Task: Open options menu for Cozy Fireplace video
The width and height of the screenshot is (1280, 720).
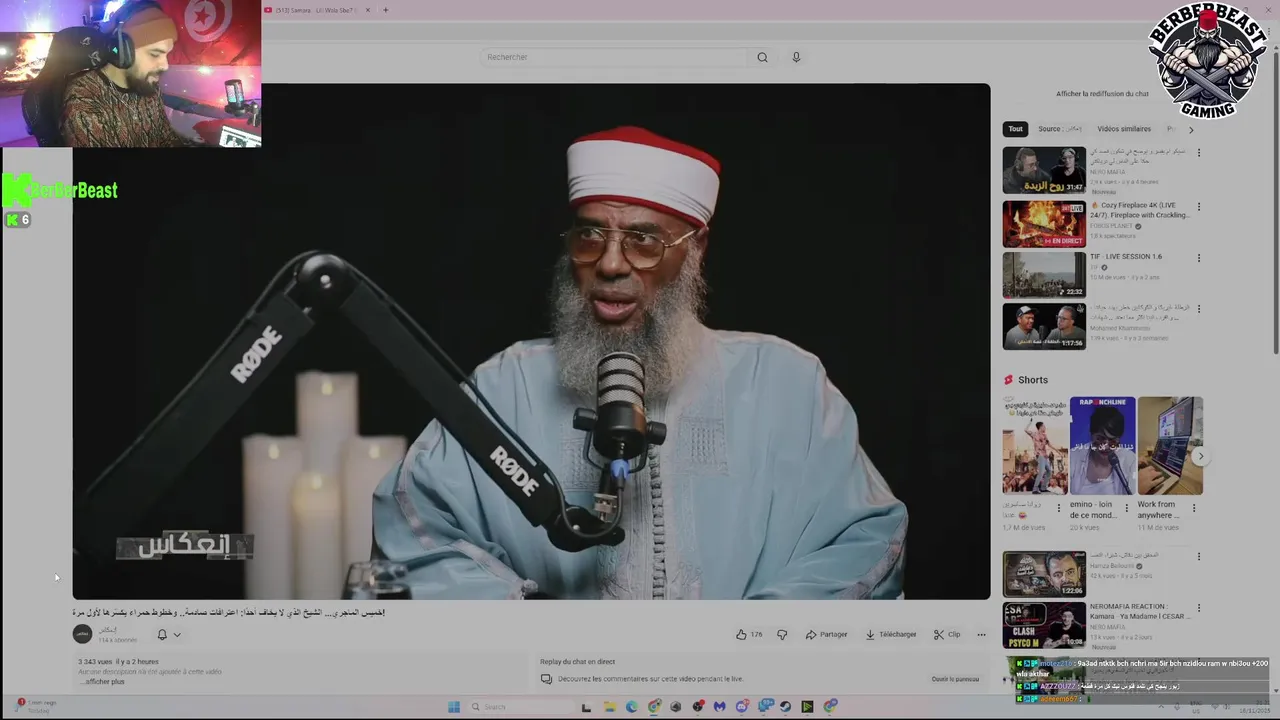Action: point(1199,207)
